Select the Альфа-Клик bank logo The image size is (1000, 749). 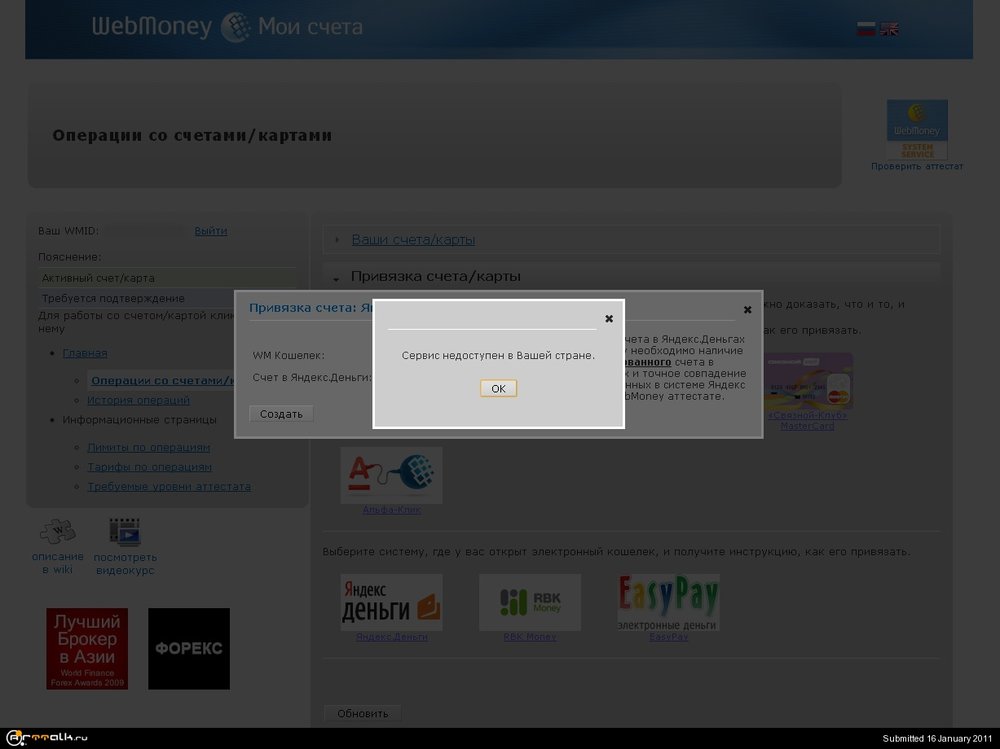point(391,475)
